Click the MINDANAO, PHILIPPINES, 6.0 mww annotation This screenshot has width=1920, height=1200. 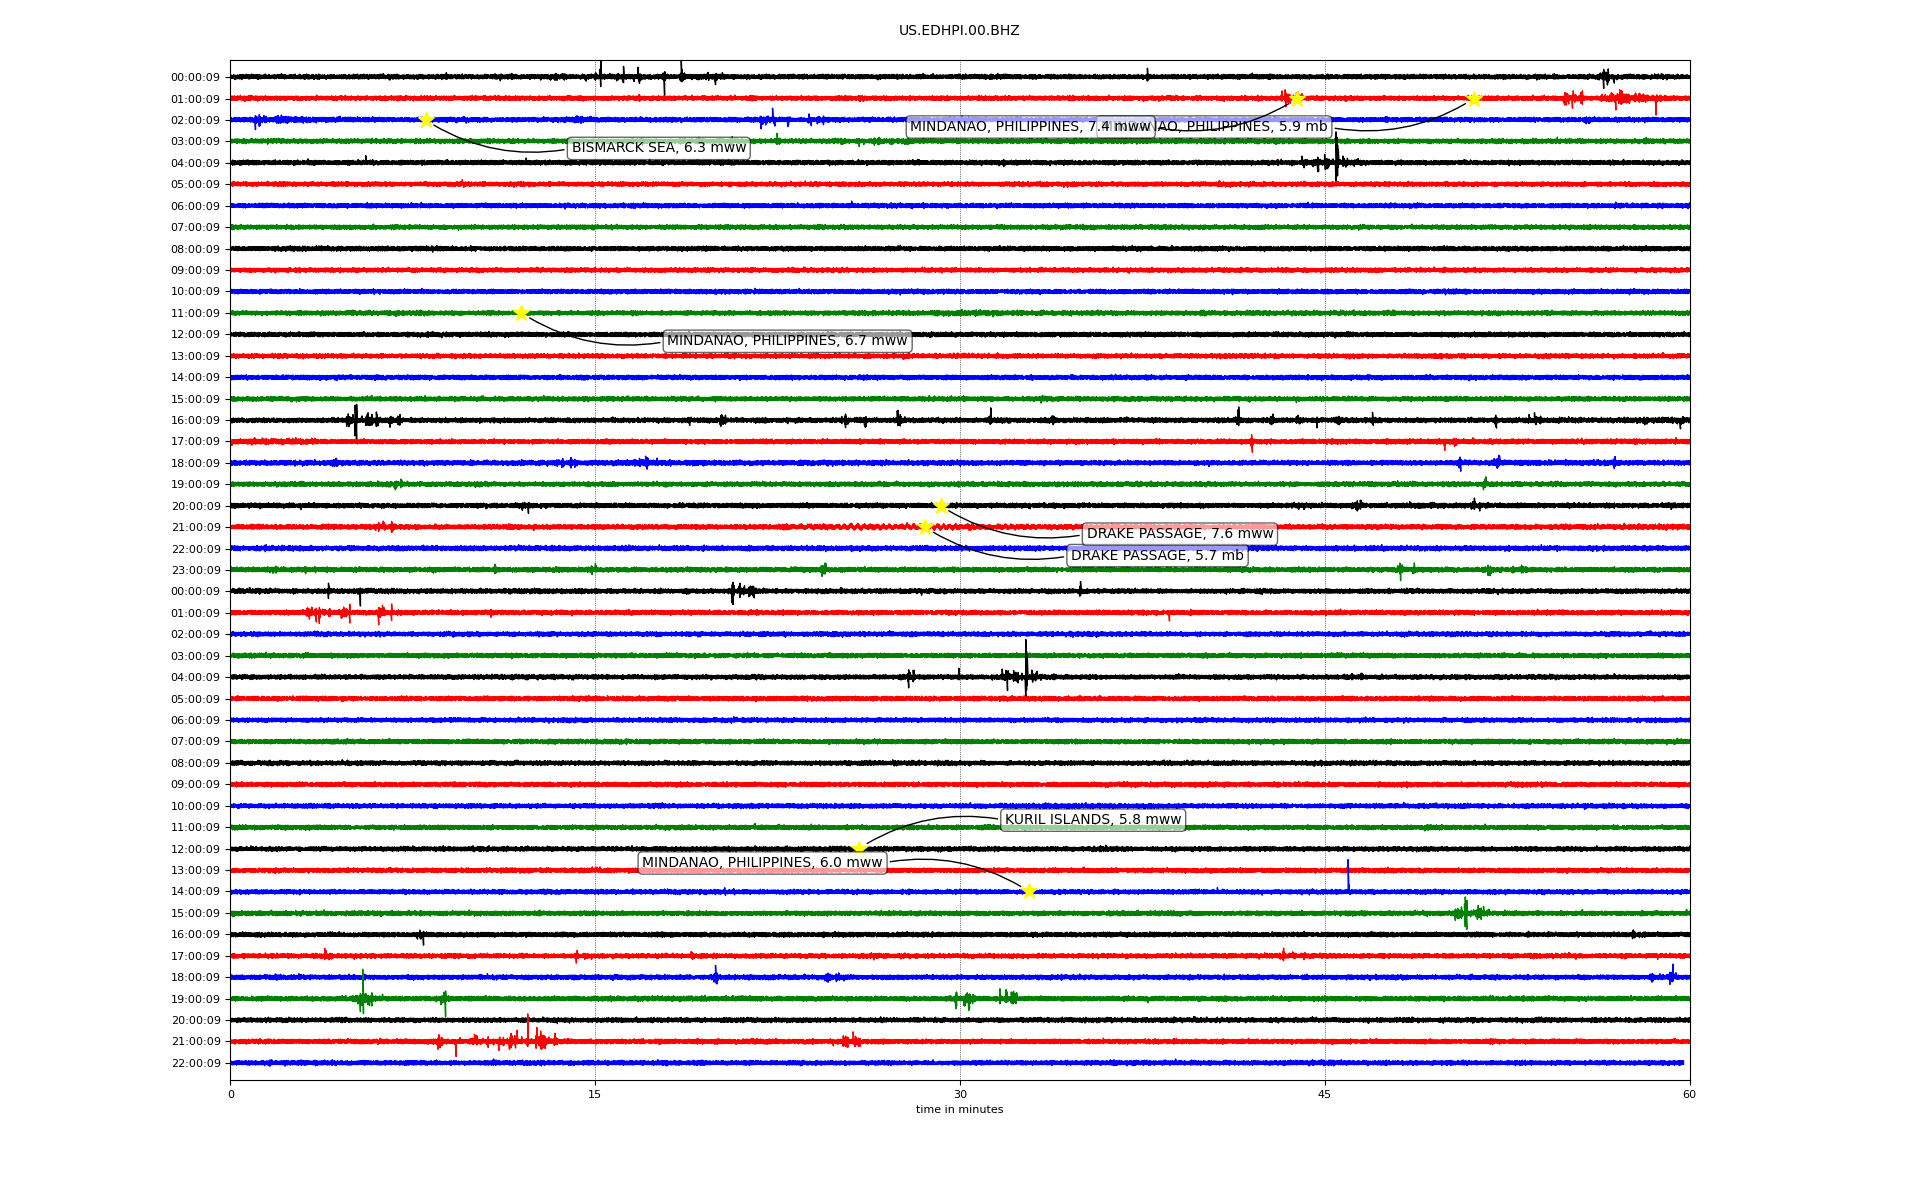pos(762,863)
